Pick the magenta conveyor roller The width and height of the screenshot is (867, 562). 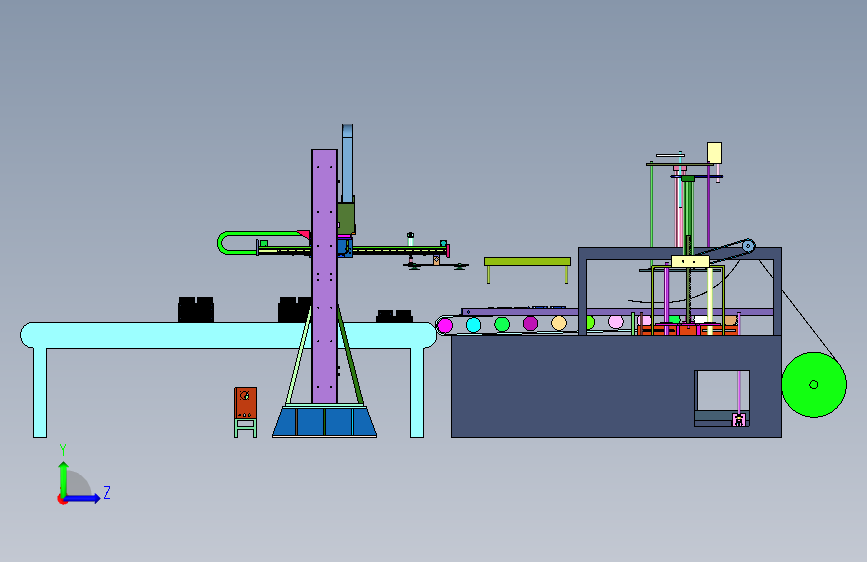click(x=445, y=325)
